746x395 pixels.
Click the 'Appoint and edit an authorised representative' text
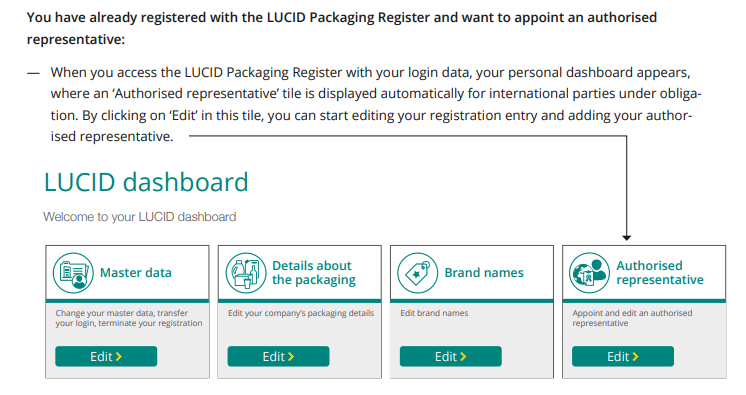632,318
